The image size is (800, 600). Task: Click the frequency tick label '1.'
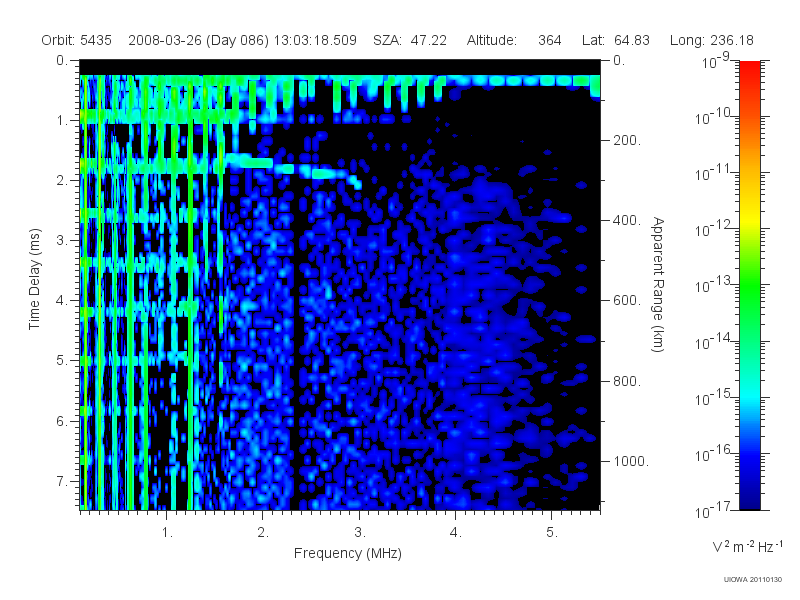(167, 533)
